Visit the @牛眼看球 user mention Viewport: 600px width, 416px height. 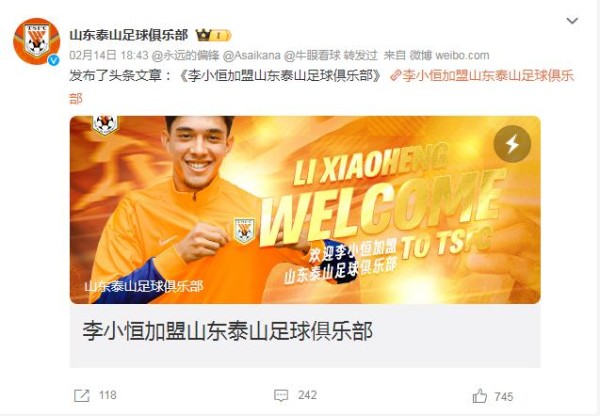[312, 55]
